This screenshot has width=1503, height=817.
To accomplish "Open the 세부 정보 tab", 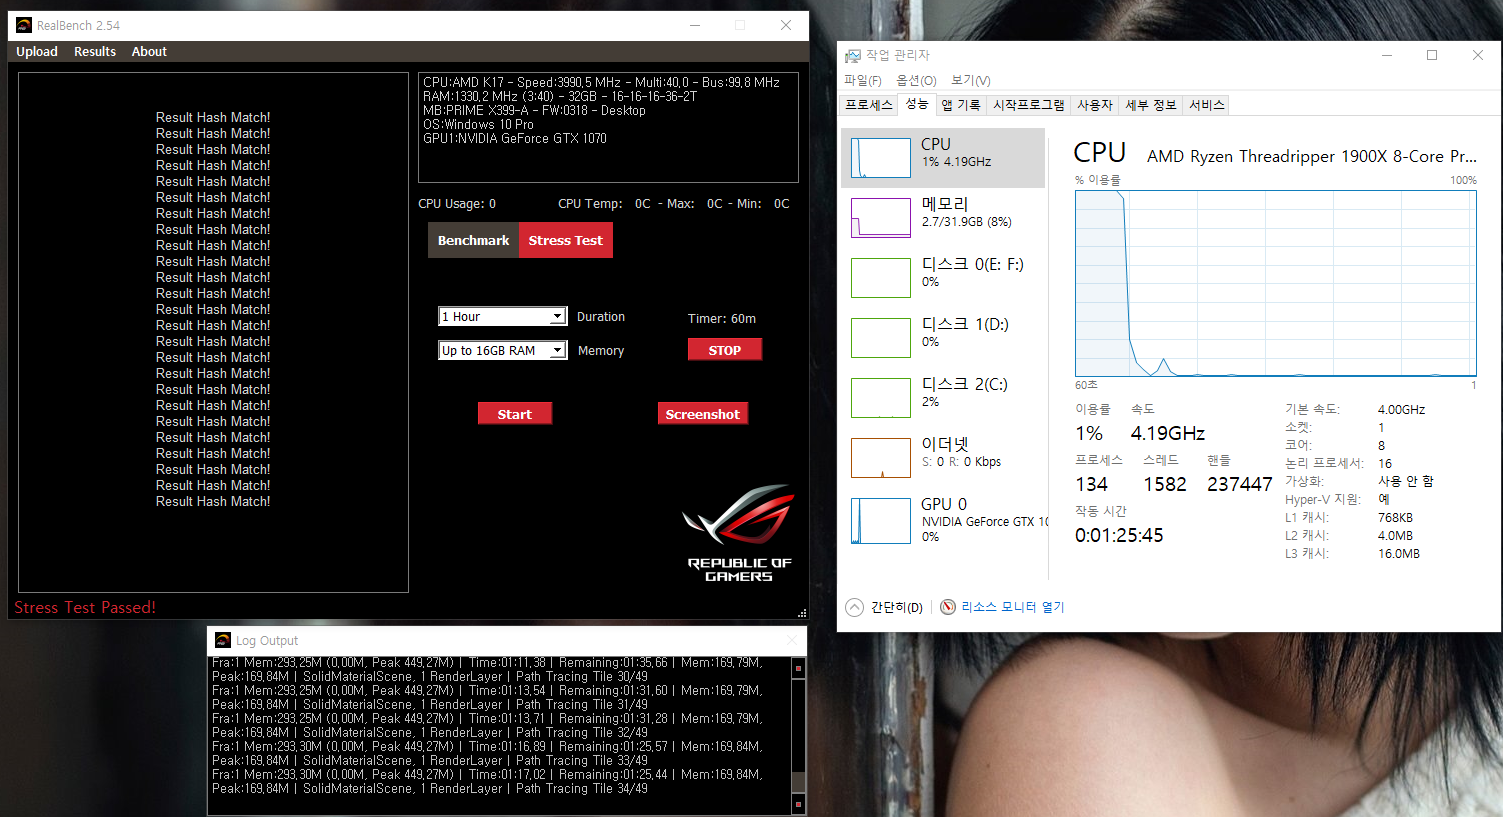I will pos(1151,105).
